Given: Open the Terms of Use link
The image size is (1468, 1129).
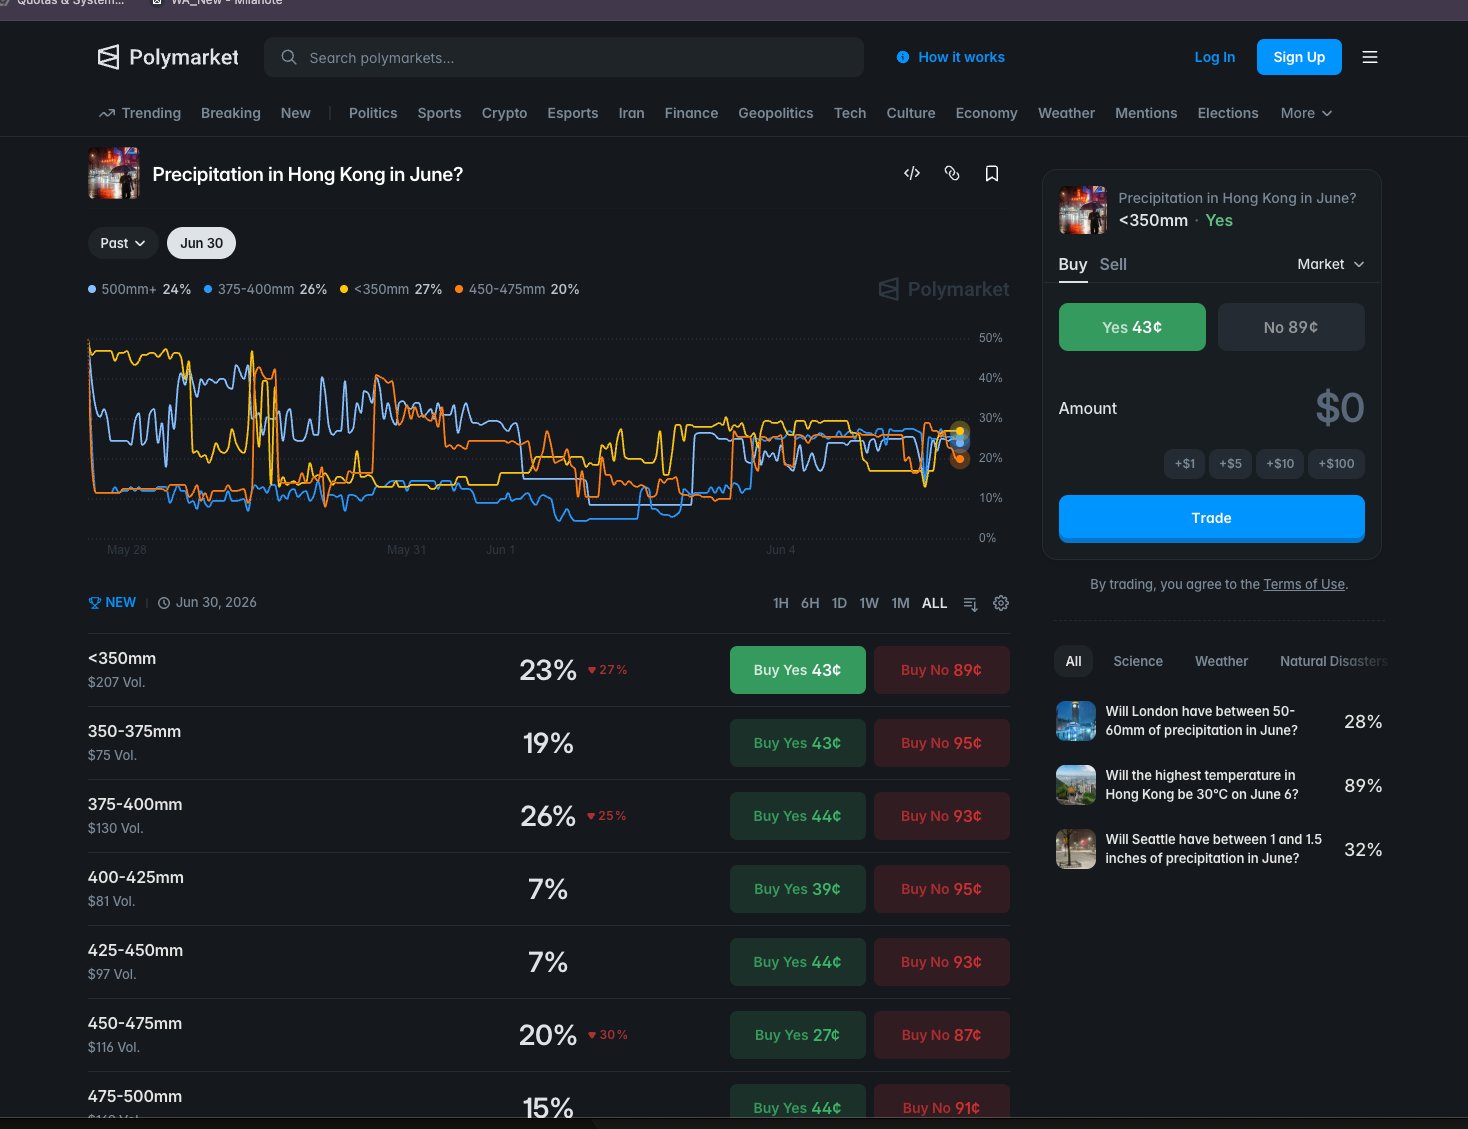Looking at the screenshot, I should click(x=1304, y=584).
